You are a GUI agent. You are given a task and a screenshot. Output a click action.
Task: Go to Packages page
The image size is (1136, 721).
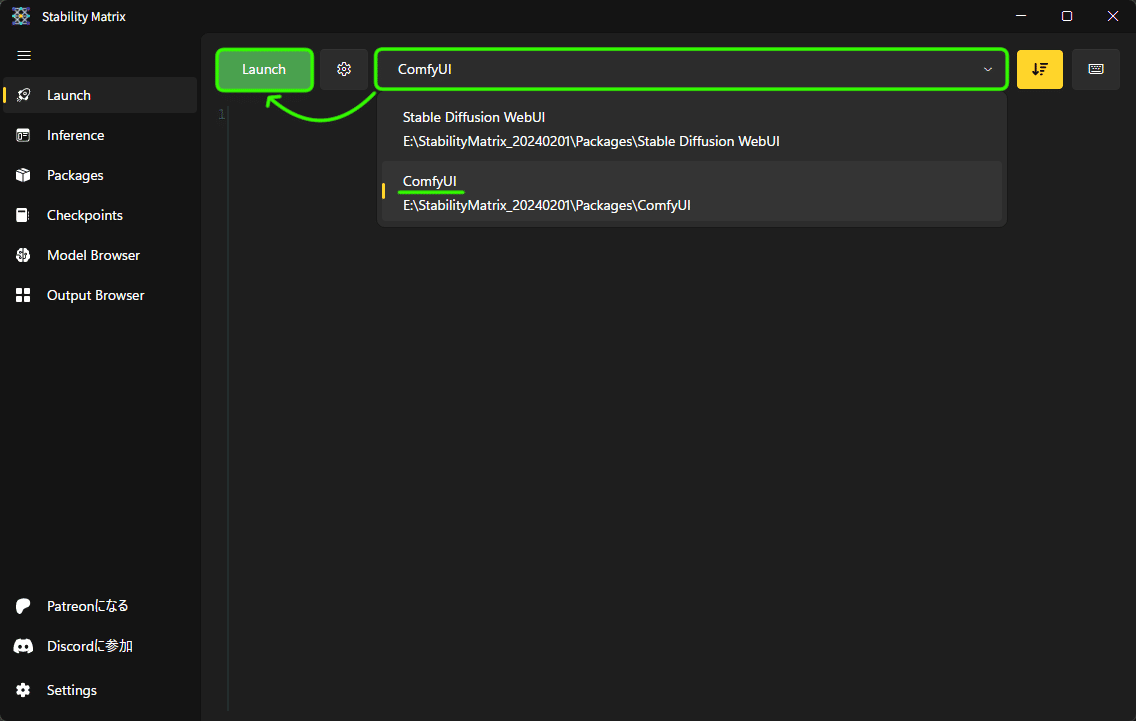click(100, 175)
